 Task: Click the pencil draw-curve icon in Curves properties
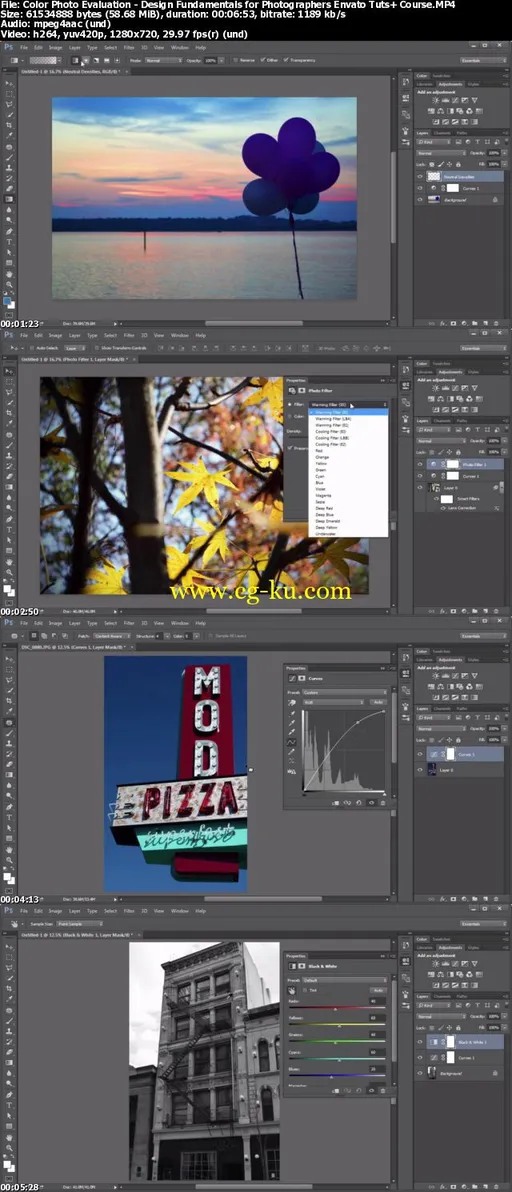(292, 753)
